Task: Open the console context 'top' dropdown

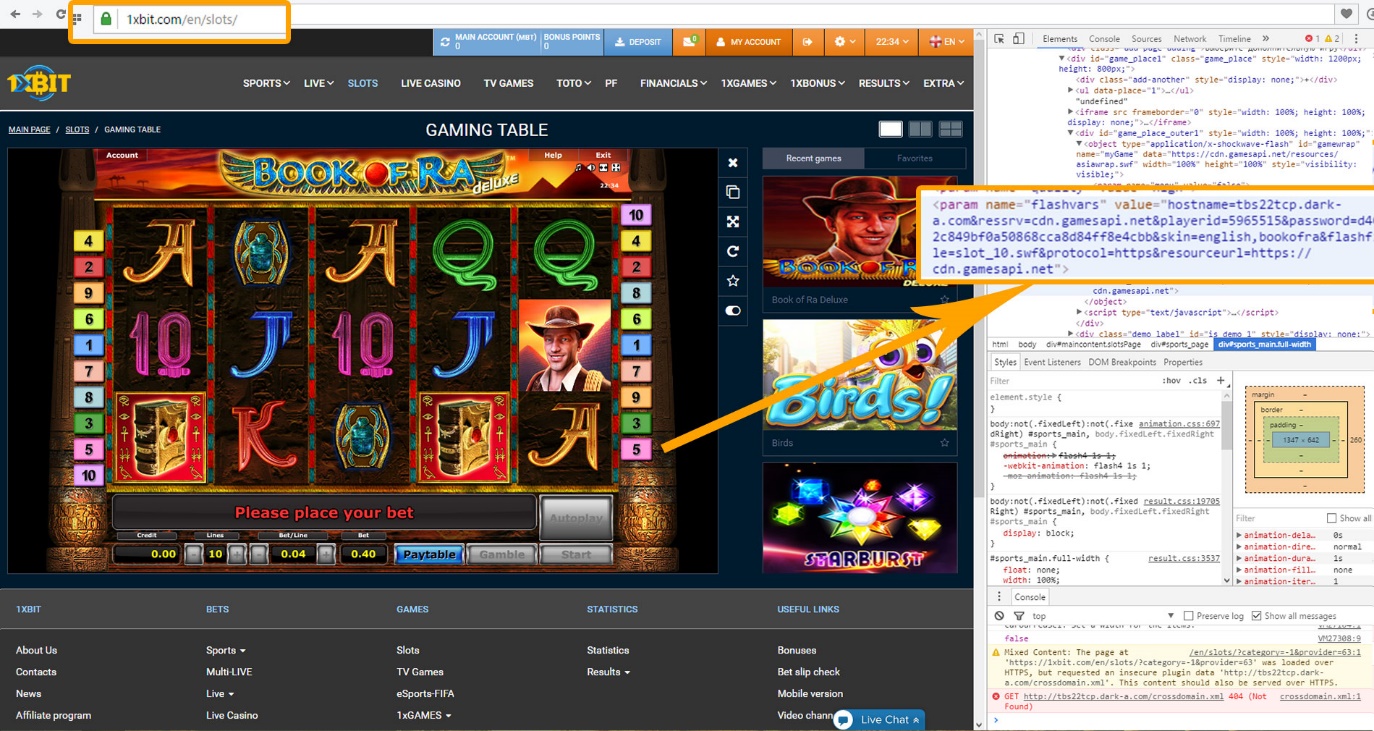Action: pyautogui.click(x=1103, y=616)
